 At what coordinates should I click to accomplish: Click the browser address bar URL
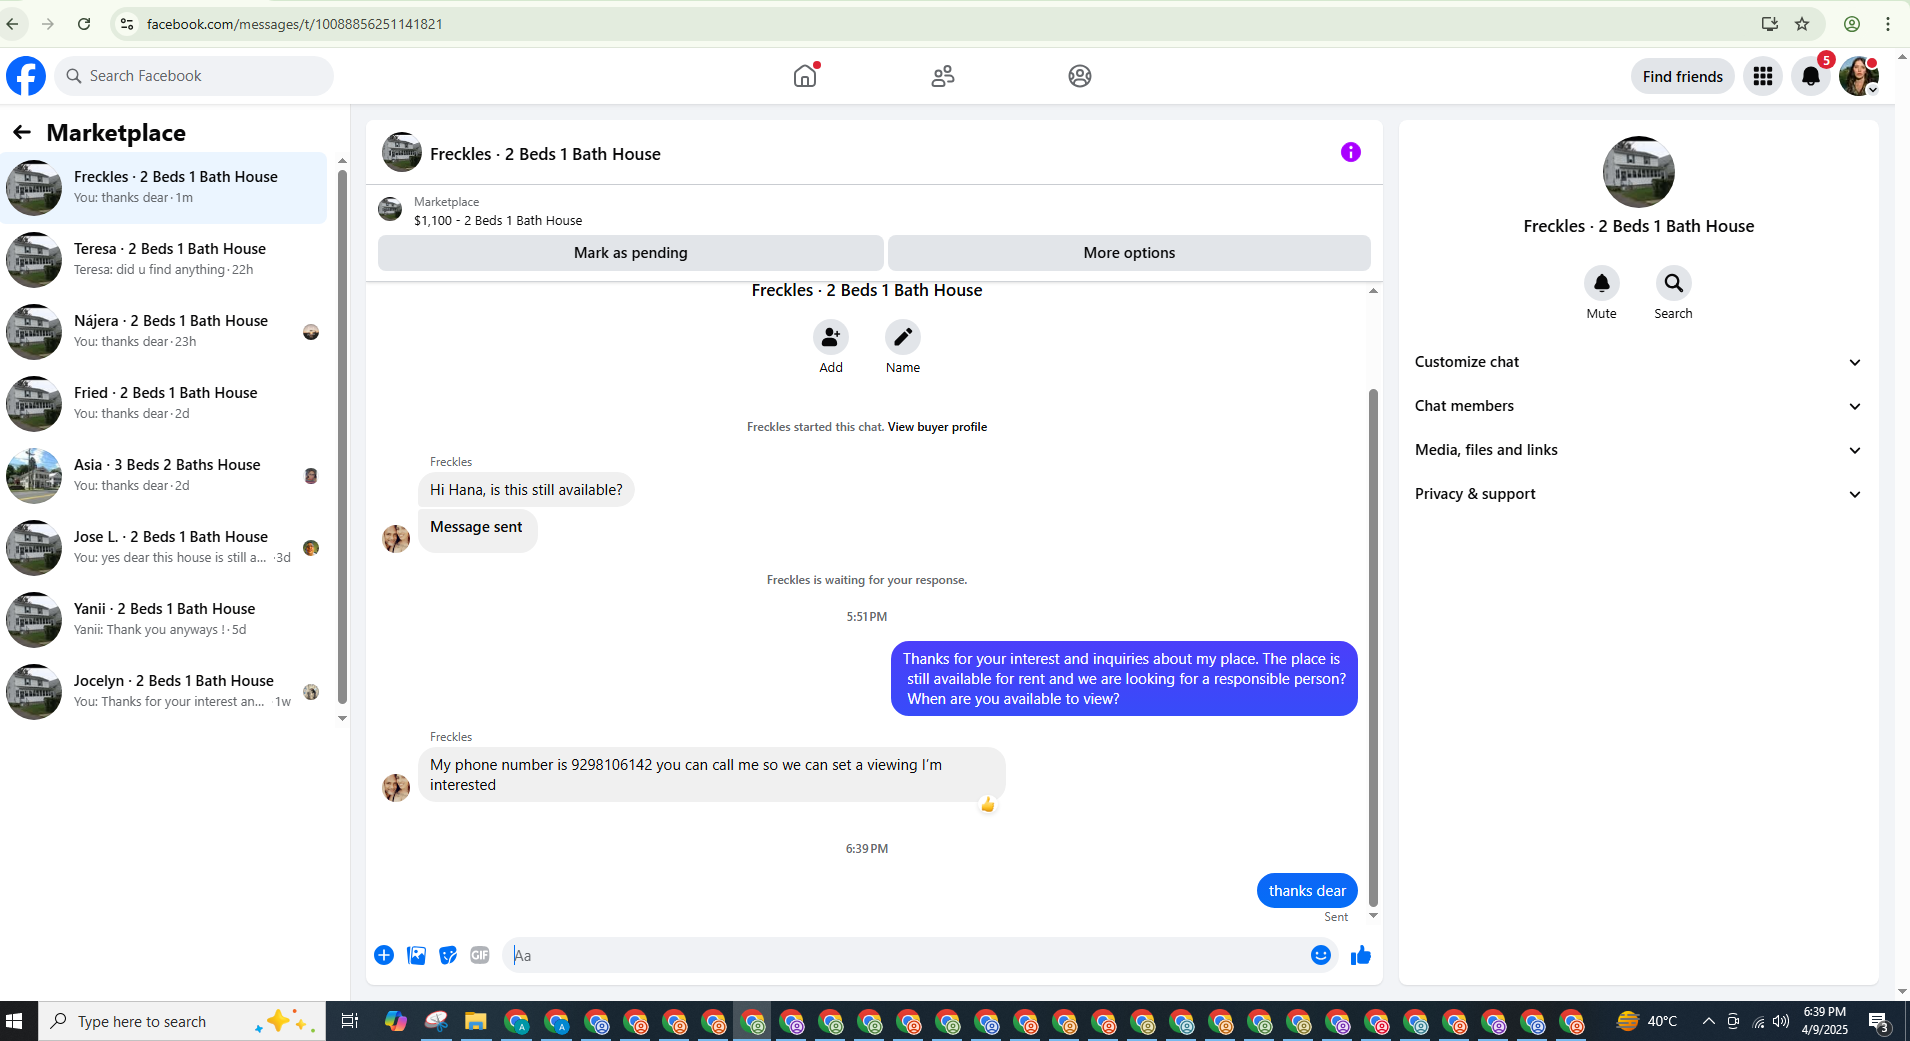pyautogui.click(x=294, y=24)
